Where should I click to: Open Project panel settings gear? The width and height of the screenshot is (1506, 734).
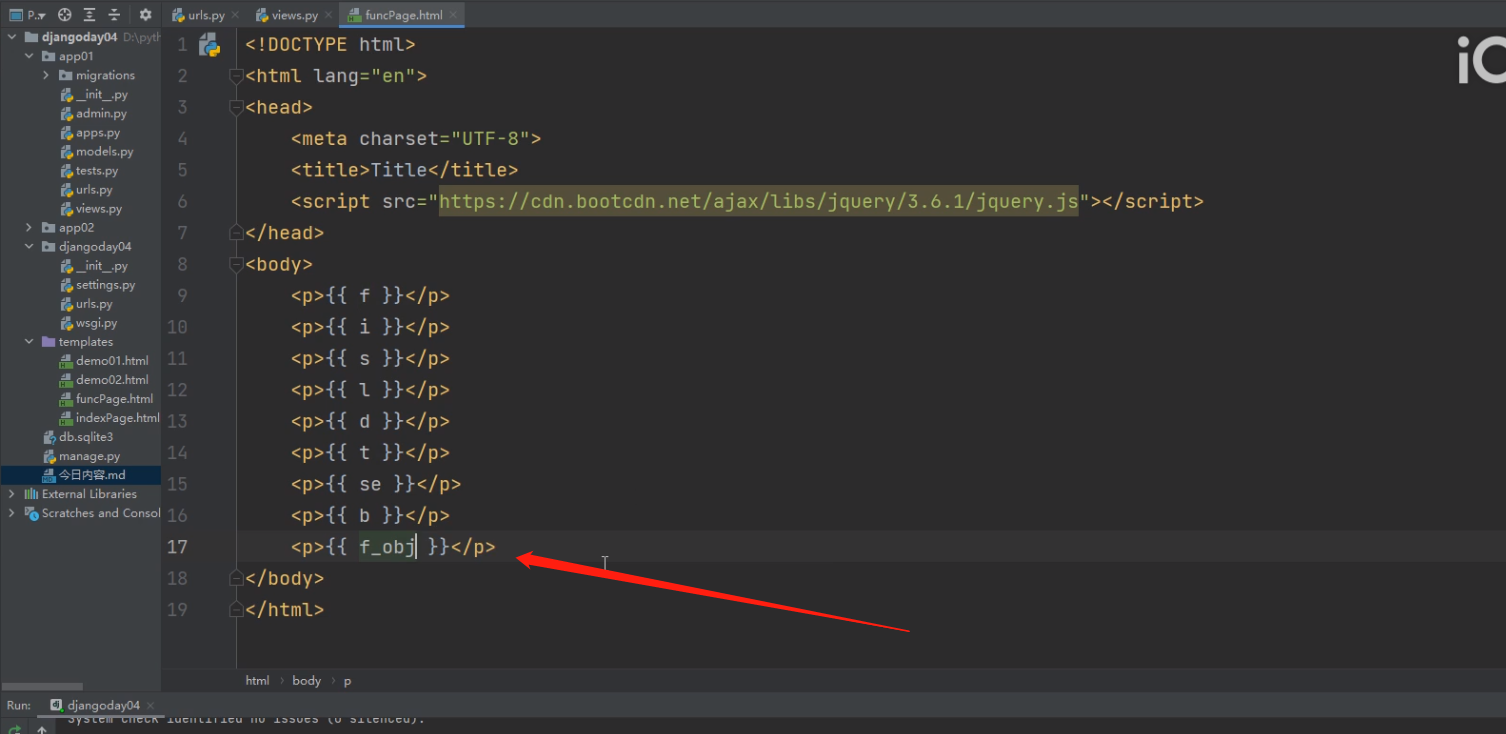[146, 15]
